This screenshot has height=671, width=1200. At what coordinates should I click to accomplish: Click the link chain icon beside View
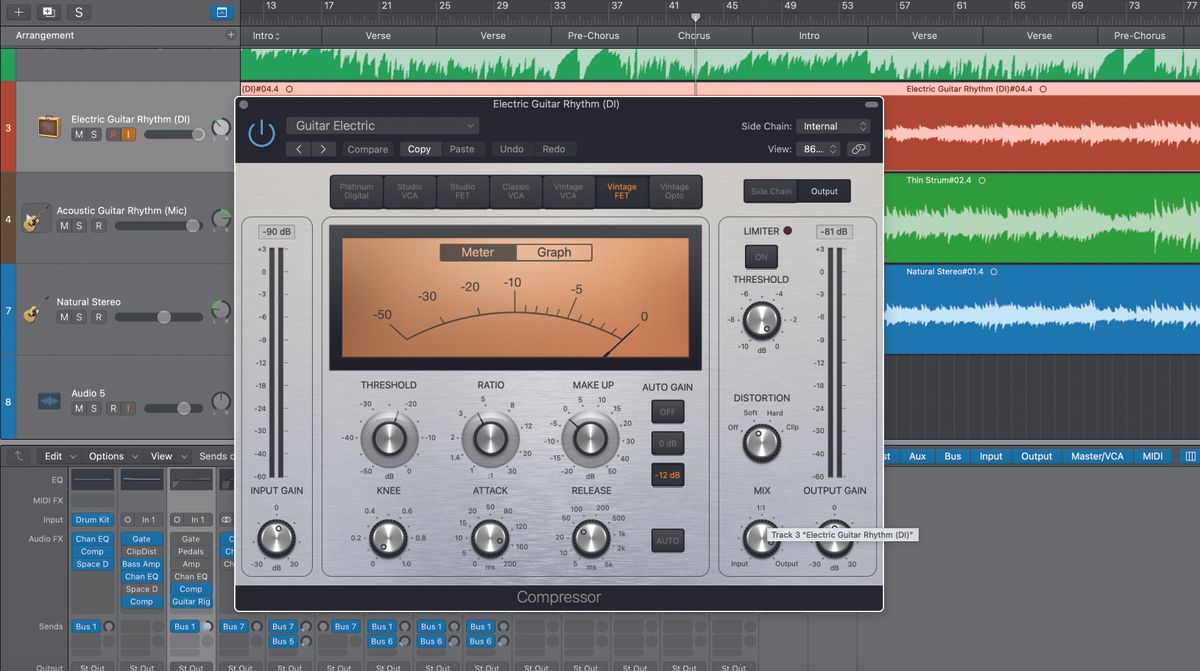(x=858, y=148)
